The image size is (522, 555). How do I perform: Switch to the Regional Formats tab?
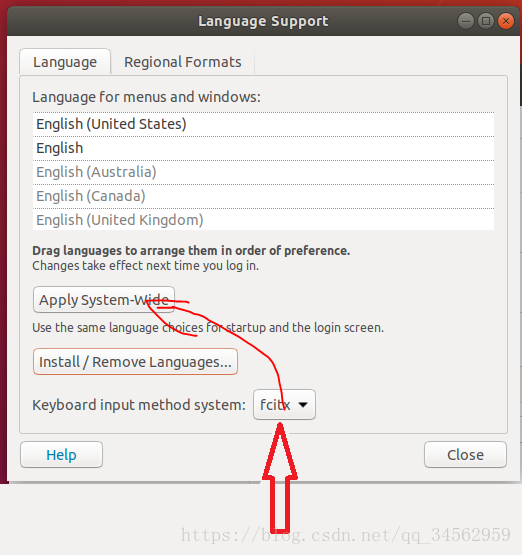(183, 62)
